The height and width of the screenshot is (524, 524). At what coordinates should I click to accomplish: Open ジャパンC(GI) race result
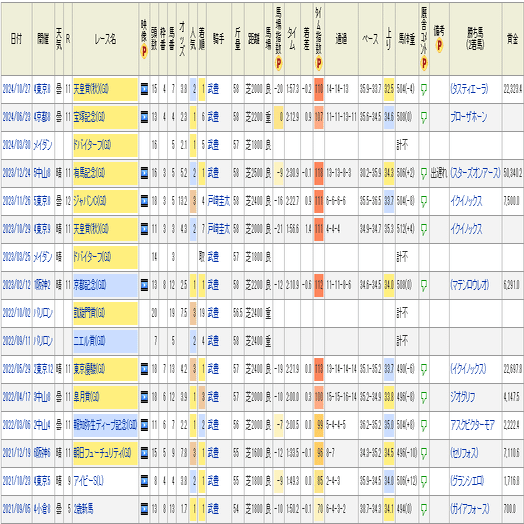(x=90, y=202)
